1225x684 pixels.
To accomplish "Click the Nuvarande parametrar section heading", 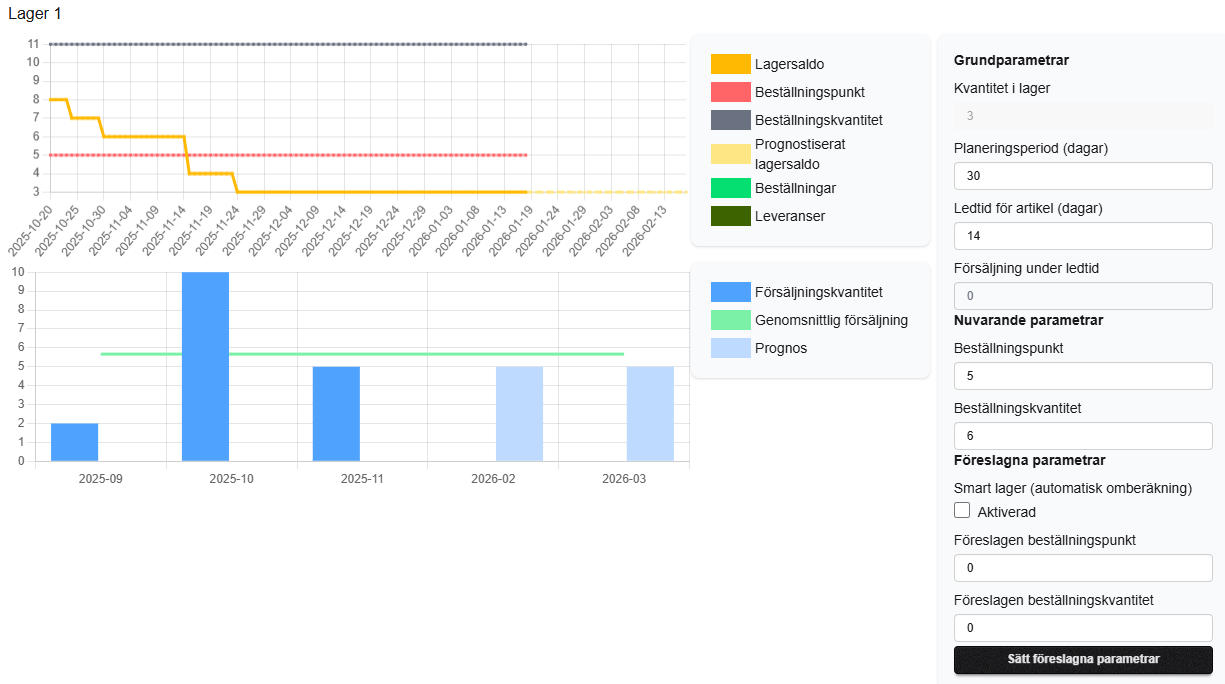I will tap(1028, 320).
